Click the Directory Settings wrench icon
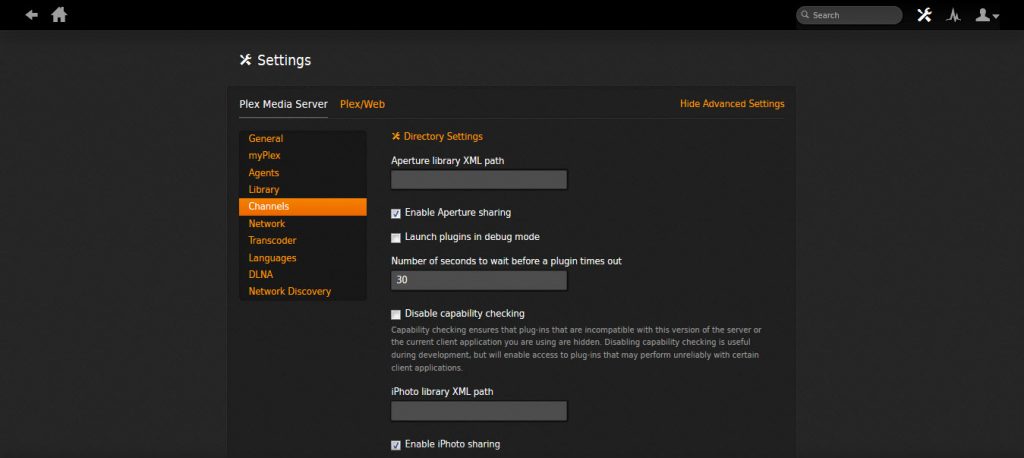This screenshot has height=458, width=1024. click(x=395, y=137)
